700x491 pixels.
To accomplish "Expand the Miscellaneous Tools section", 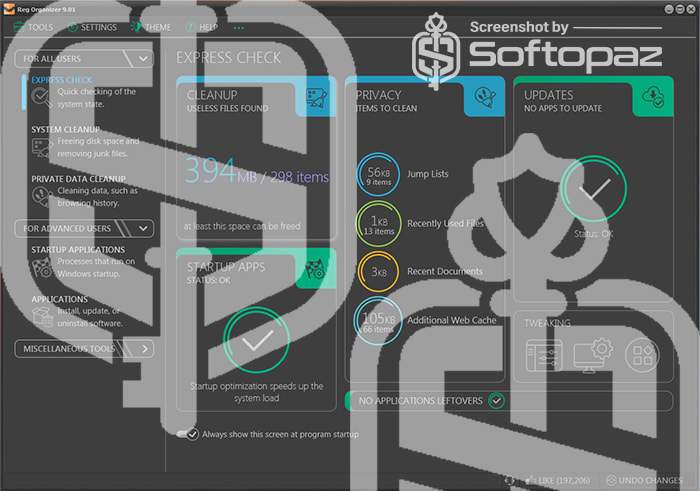I will coord(84,349).
